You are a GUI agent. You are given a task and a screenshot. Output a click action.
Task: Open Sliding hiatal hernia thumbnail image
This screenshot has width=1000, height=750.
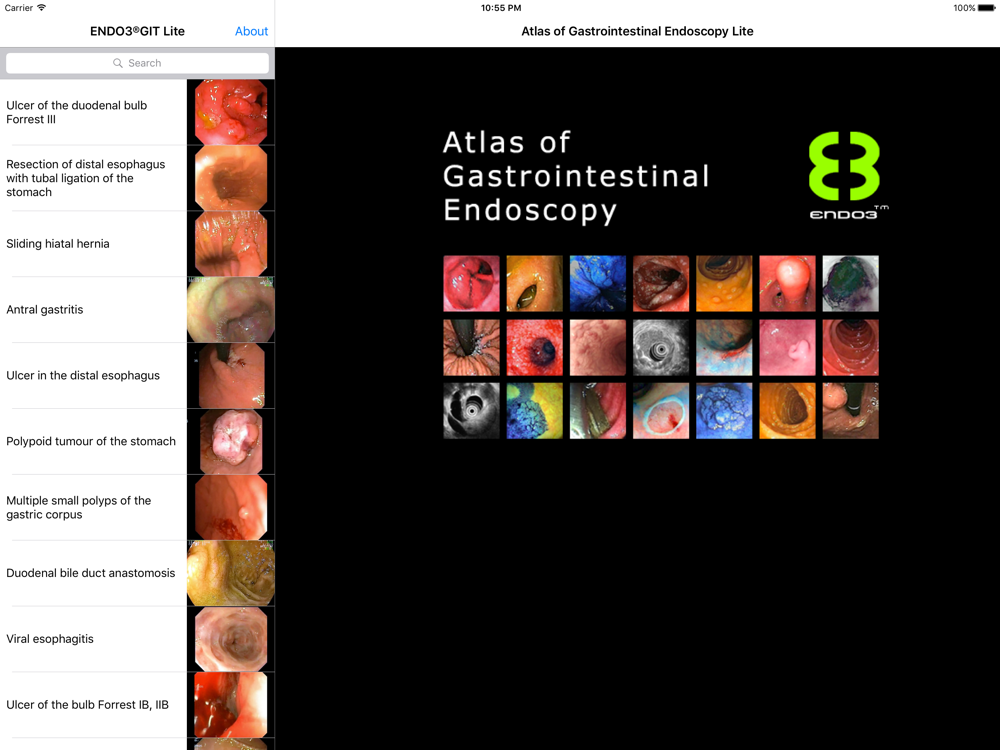231,244
